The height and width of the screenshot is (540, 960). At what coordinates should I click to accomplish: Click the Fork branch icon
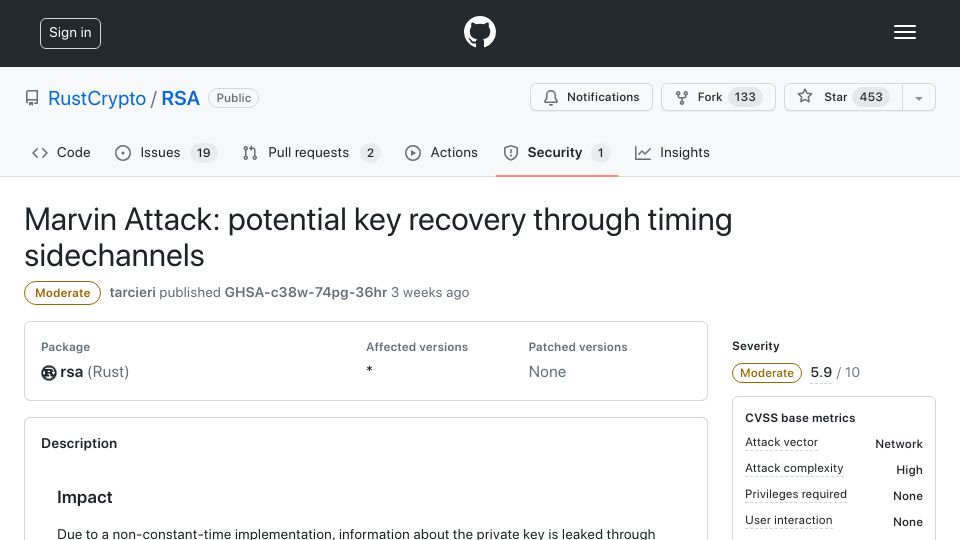(681, 97)
